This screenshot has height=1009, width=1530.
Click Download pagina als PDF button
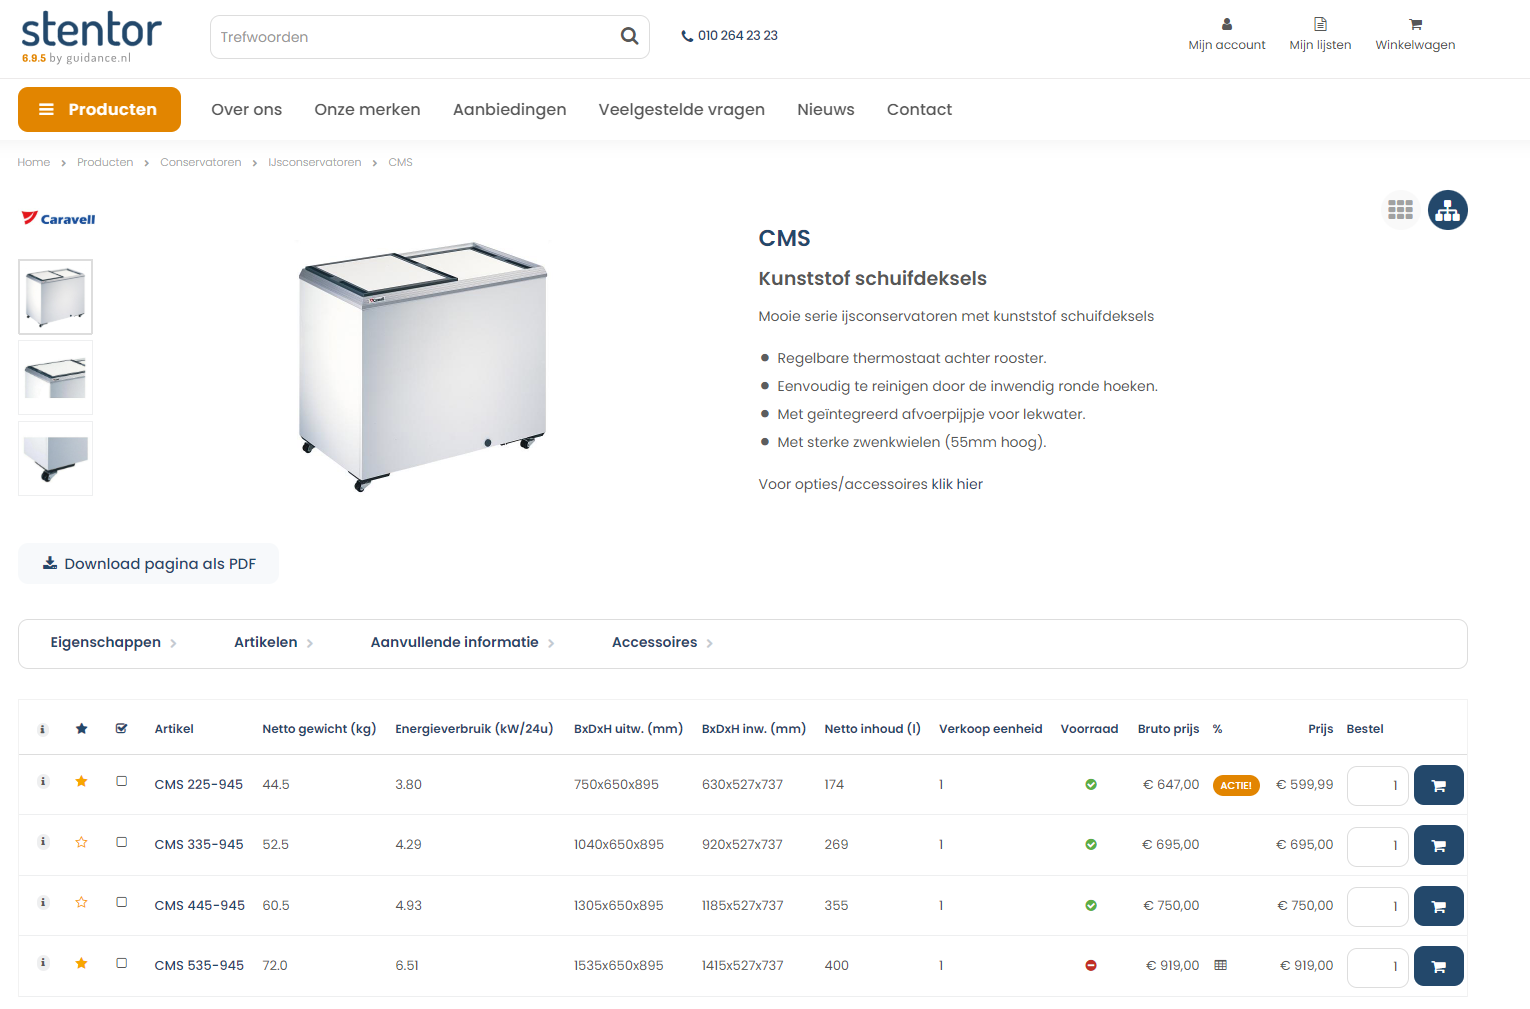148,564
